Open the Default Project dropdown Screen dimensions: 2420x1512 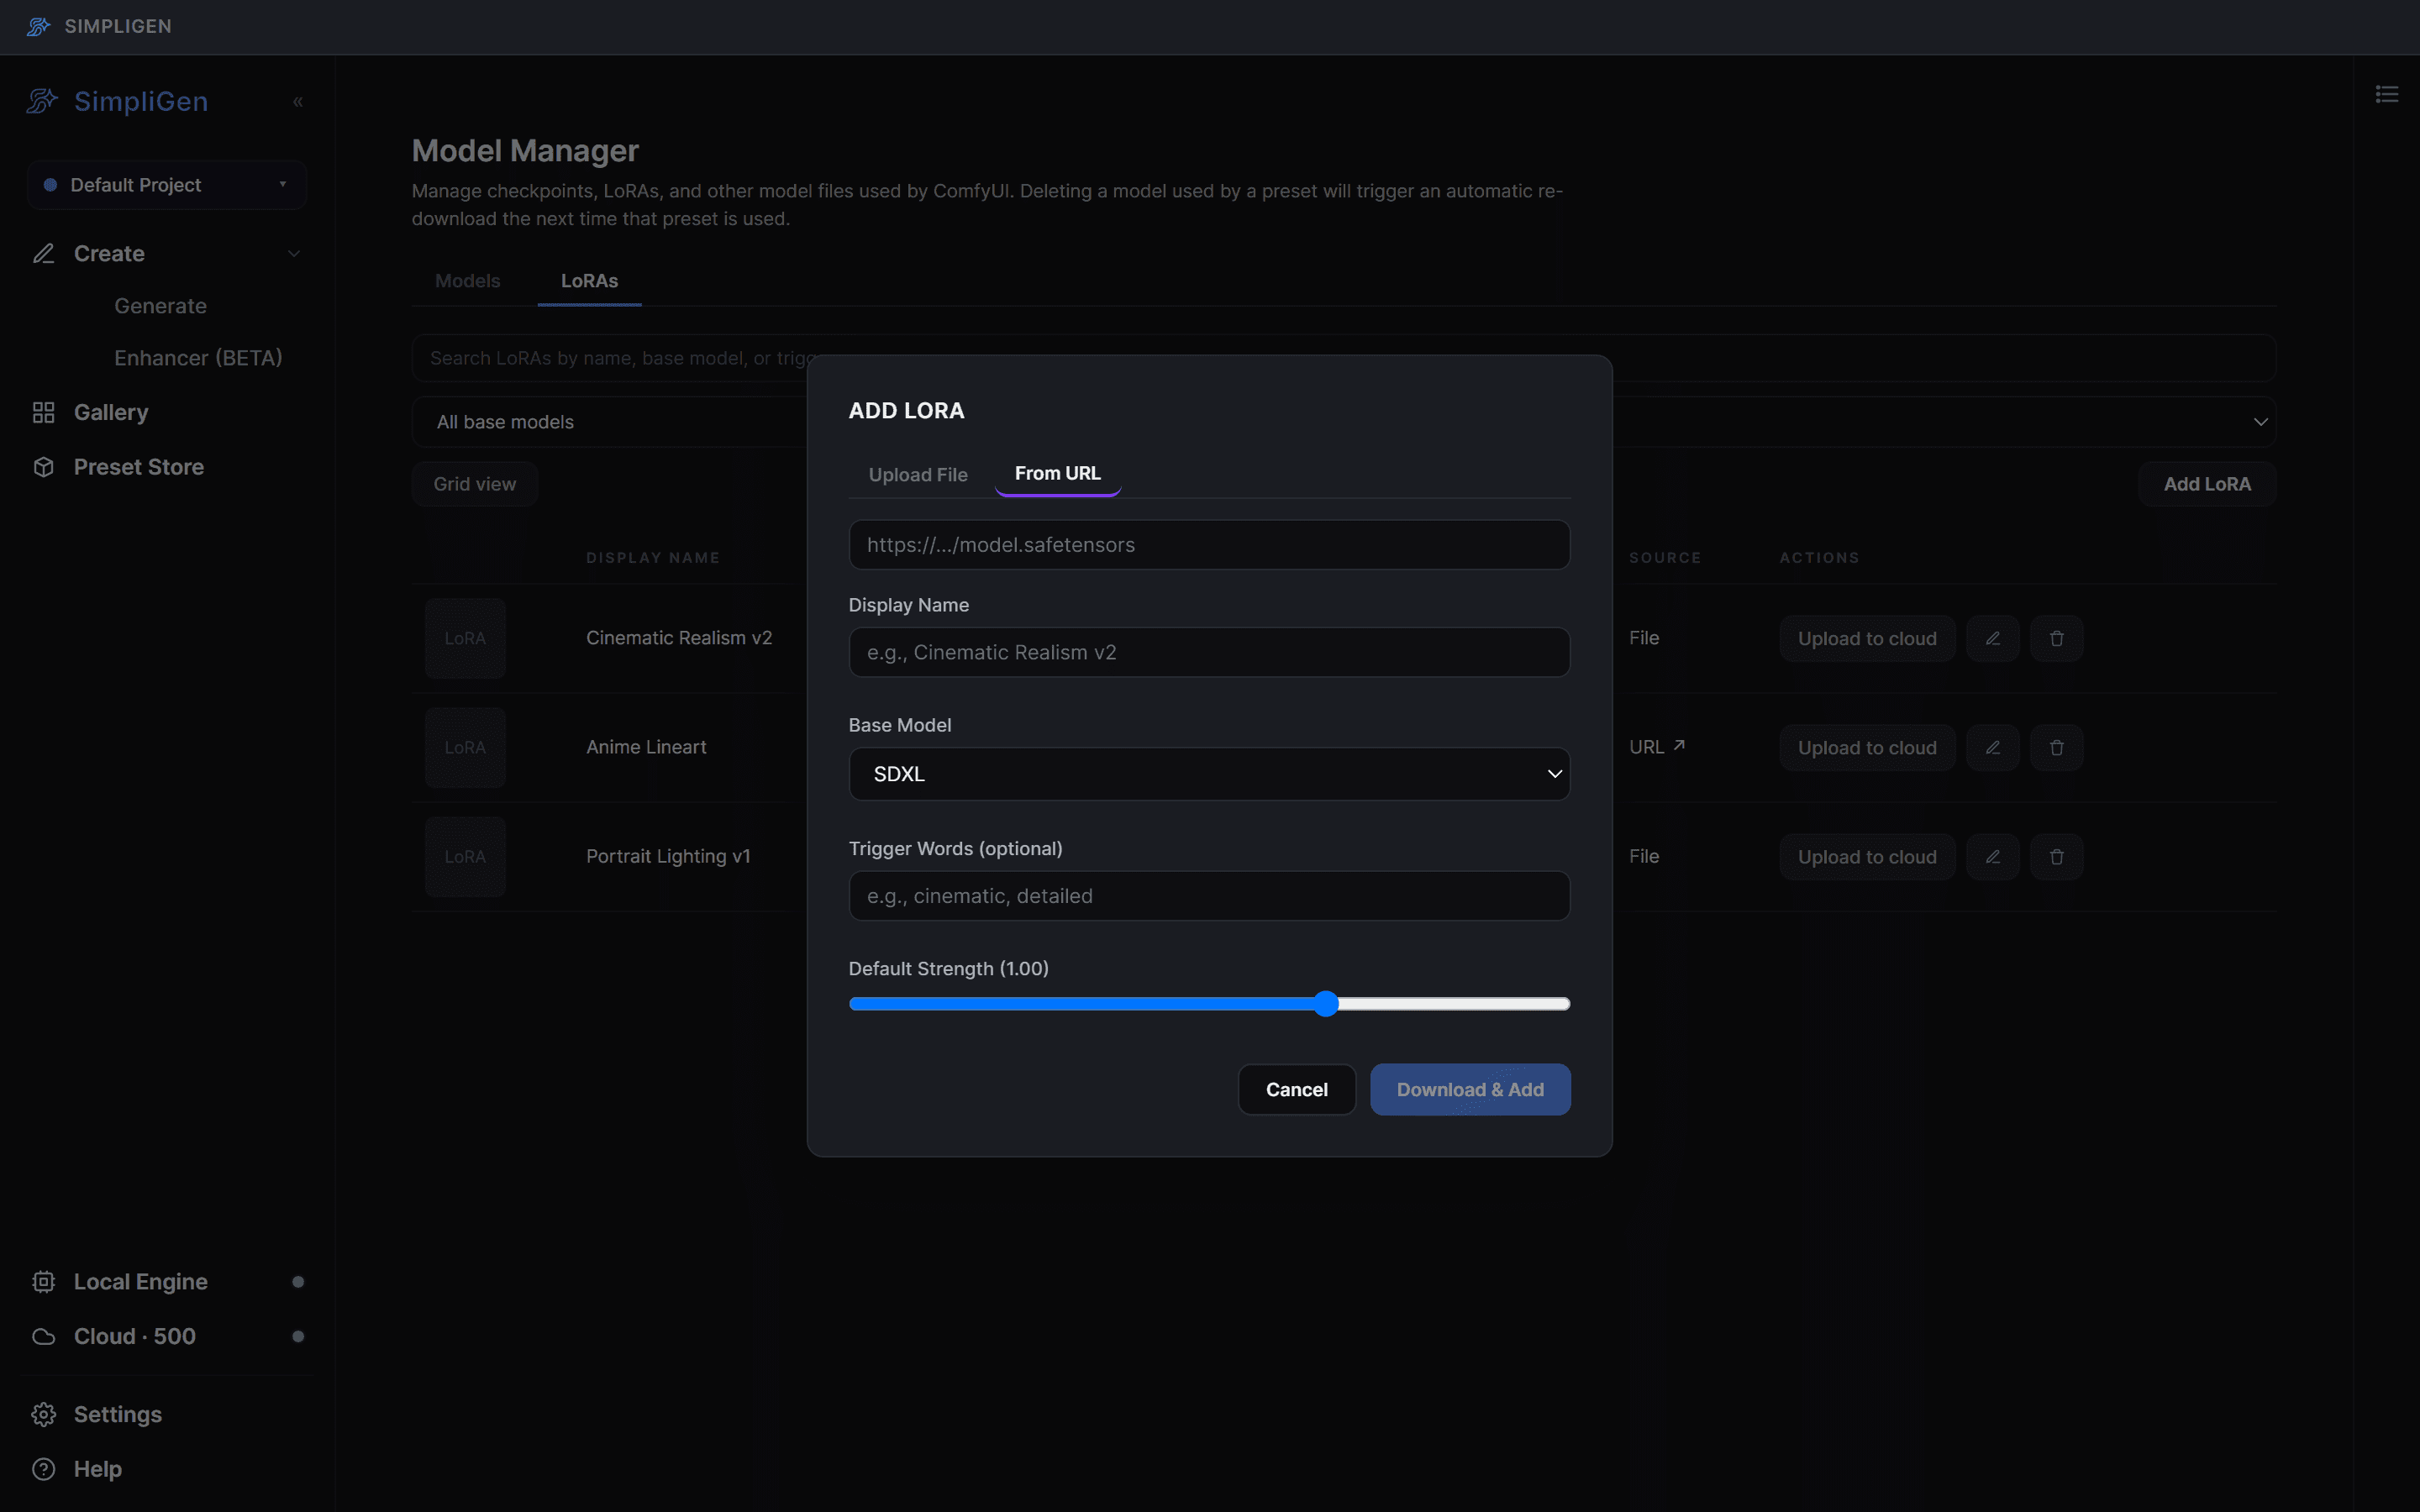tap(167, 185)
